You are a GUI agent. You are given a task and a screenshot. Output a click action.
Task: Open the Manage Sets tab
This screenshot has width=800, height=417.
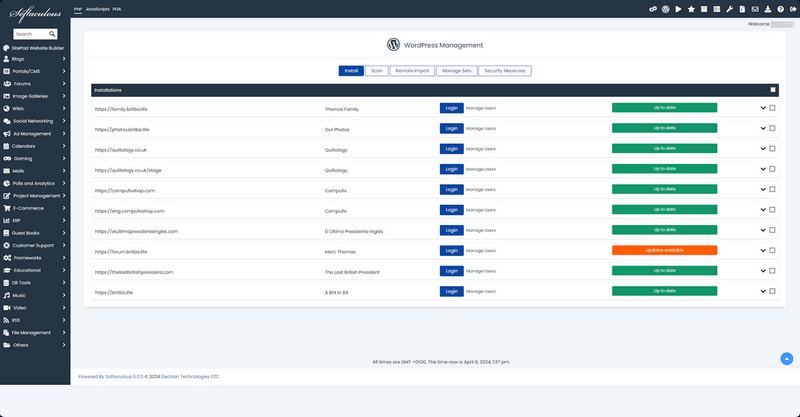pos(457,71)
